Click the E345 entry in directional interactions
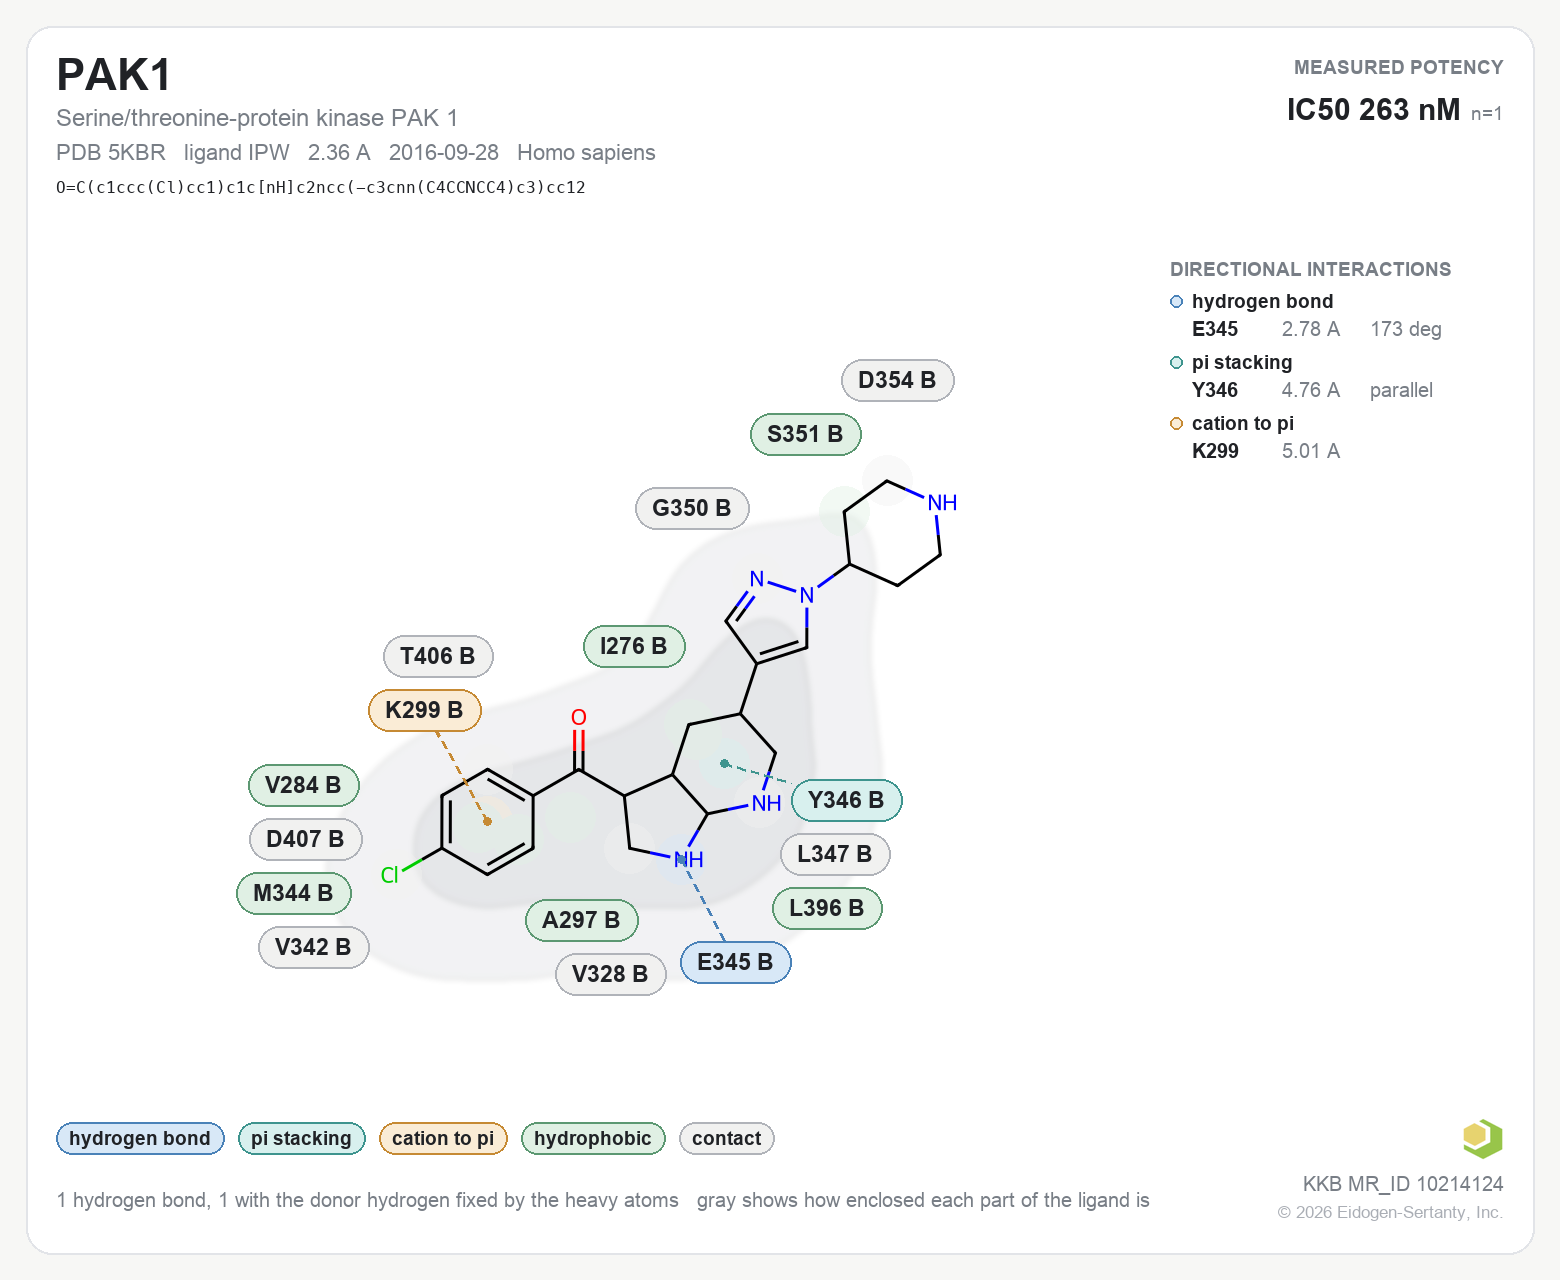The width and height of the screenshot is (1560, 1280). 1215,329
